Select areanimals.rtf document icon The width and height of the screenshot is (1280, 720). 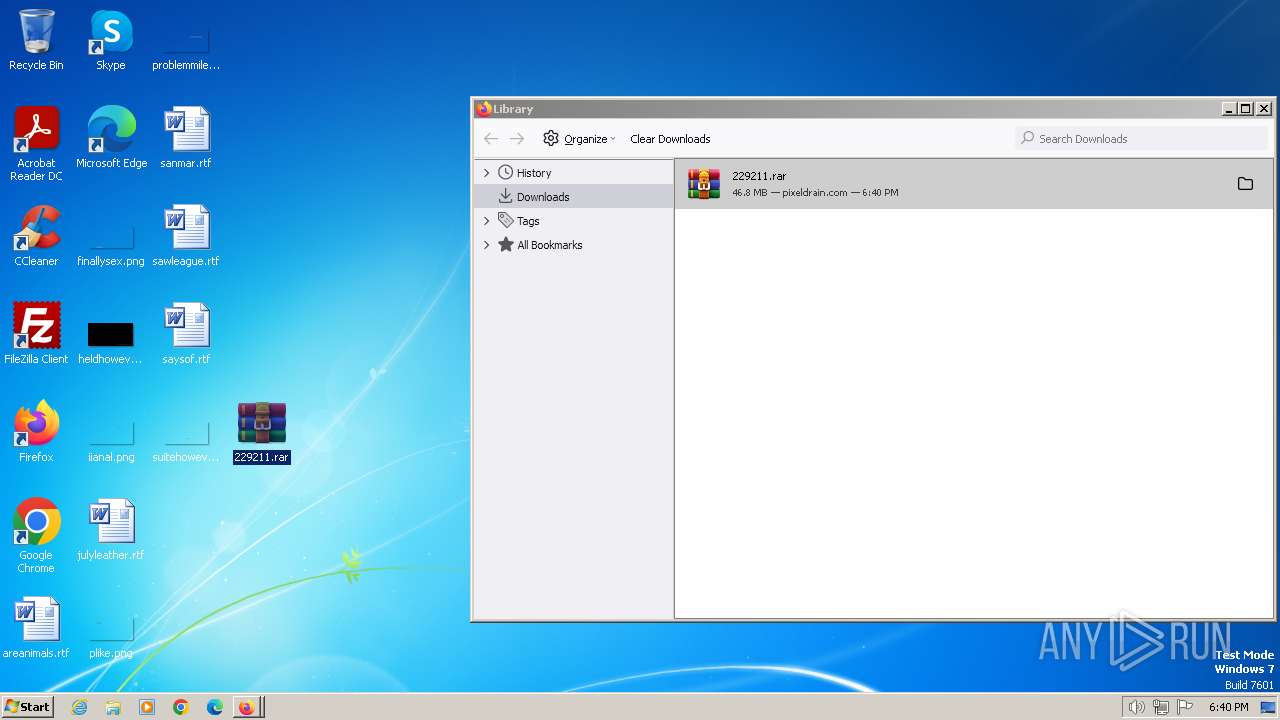click(36, 627)
